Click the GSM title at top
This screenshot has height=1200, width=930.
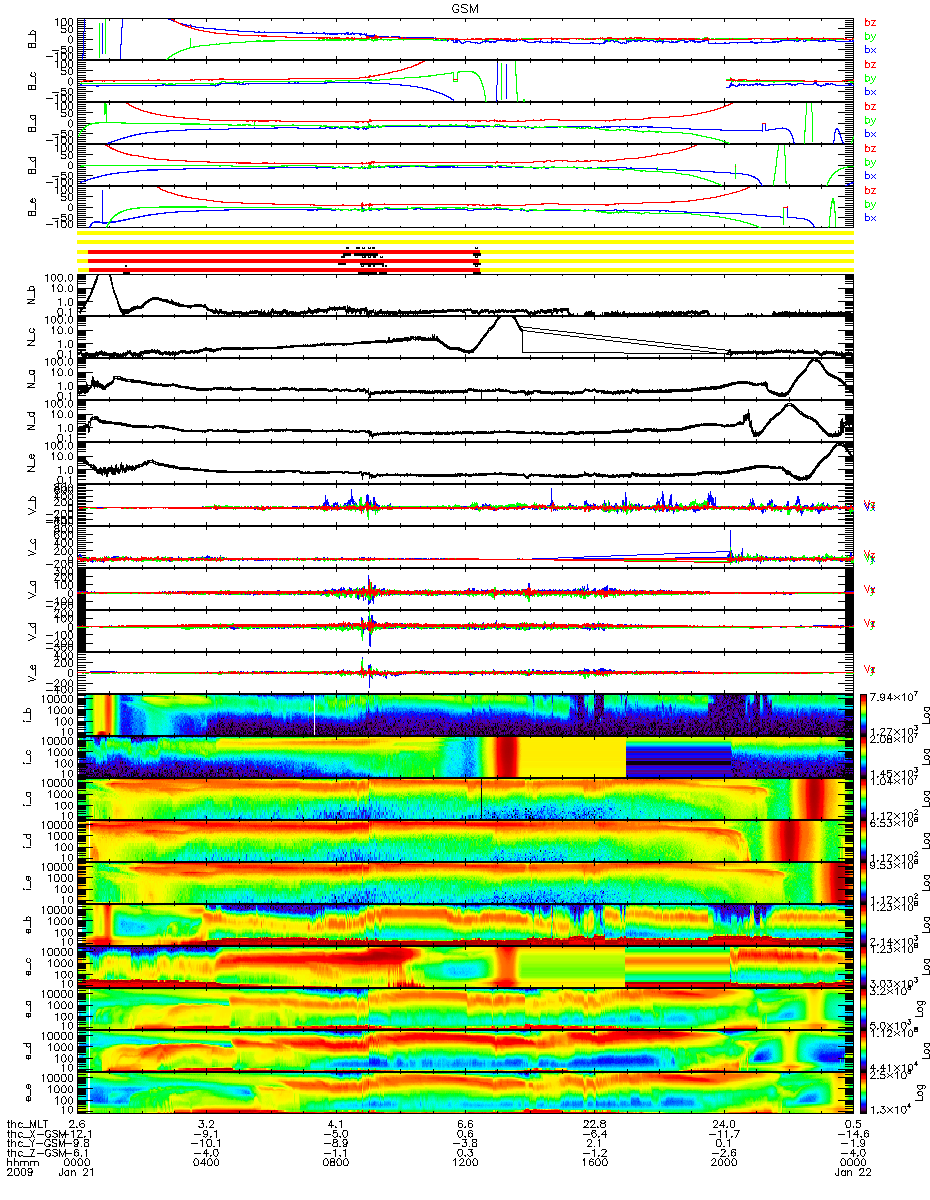pos(464,7)
